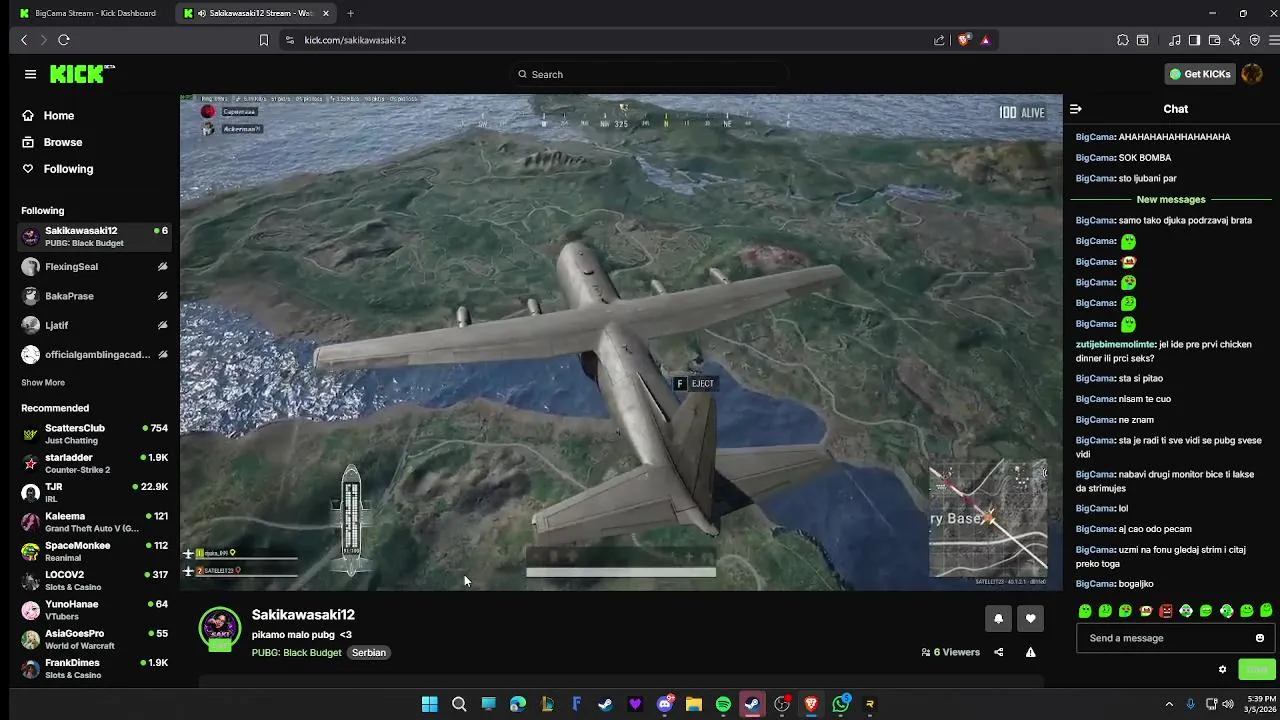
Task: Open Brave VPN shield icon
Action: point(1254,40)
